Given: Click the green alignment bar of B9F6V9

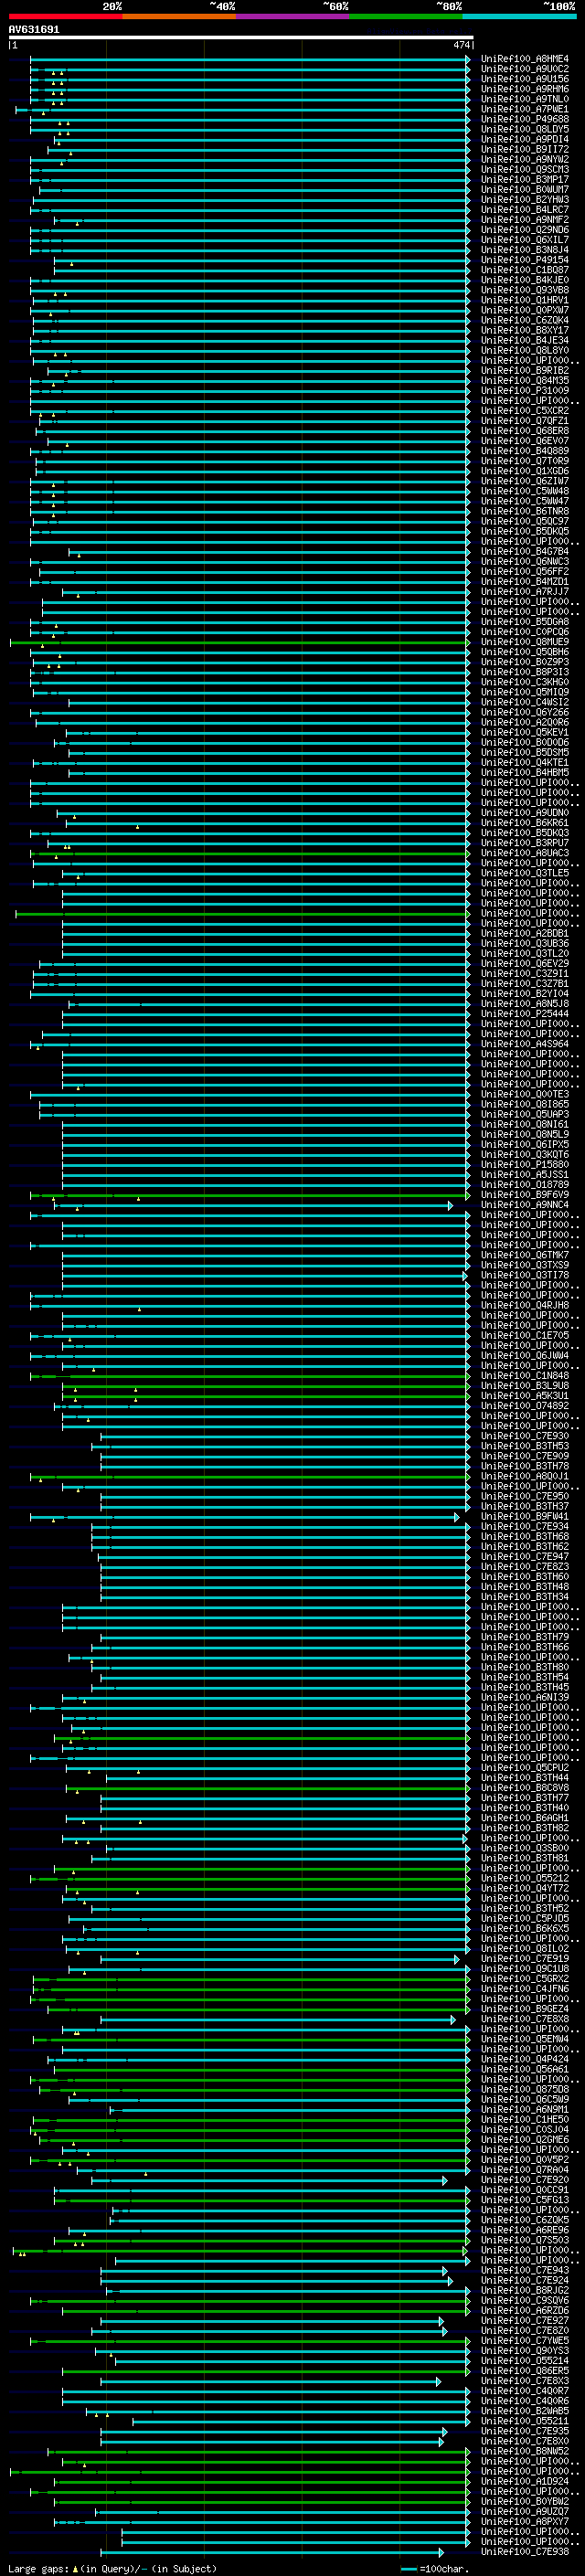Looking at the screenshot, I should (x=250, y=1194).
